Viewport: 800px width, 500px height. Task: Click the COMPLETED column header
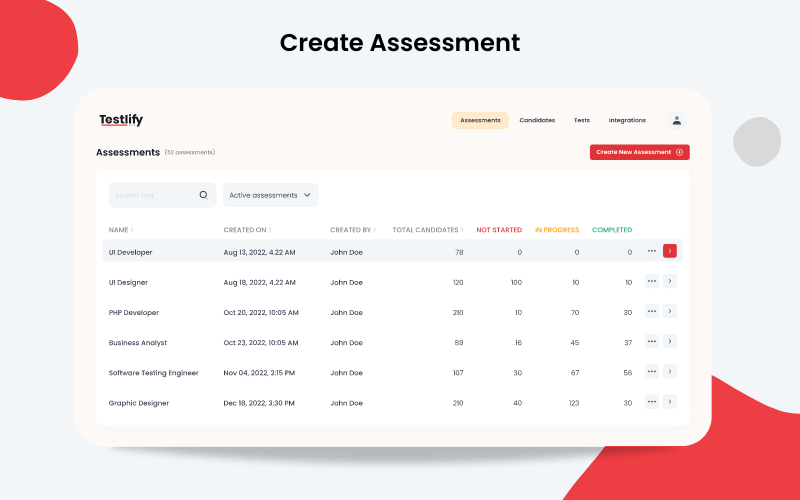tap(612, 230)
